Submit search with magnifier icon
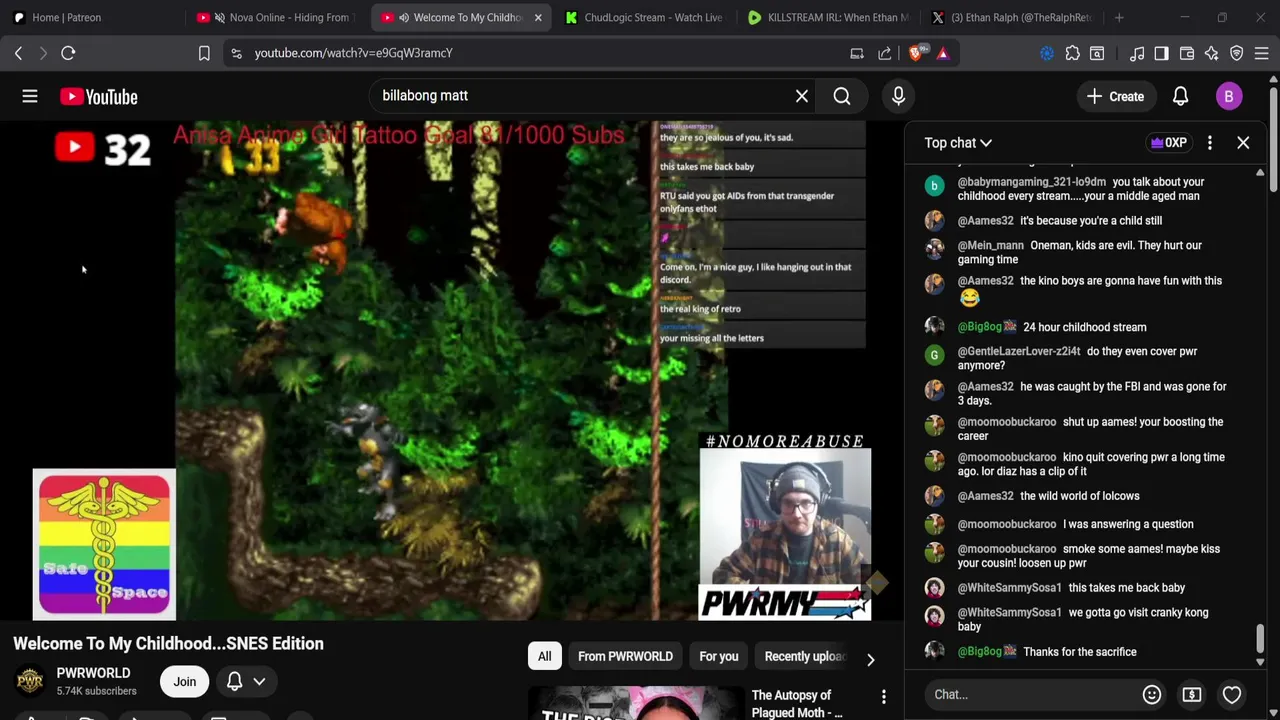 click(x=842, y=96)
